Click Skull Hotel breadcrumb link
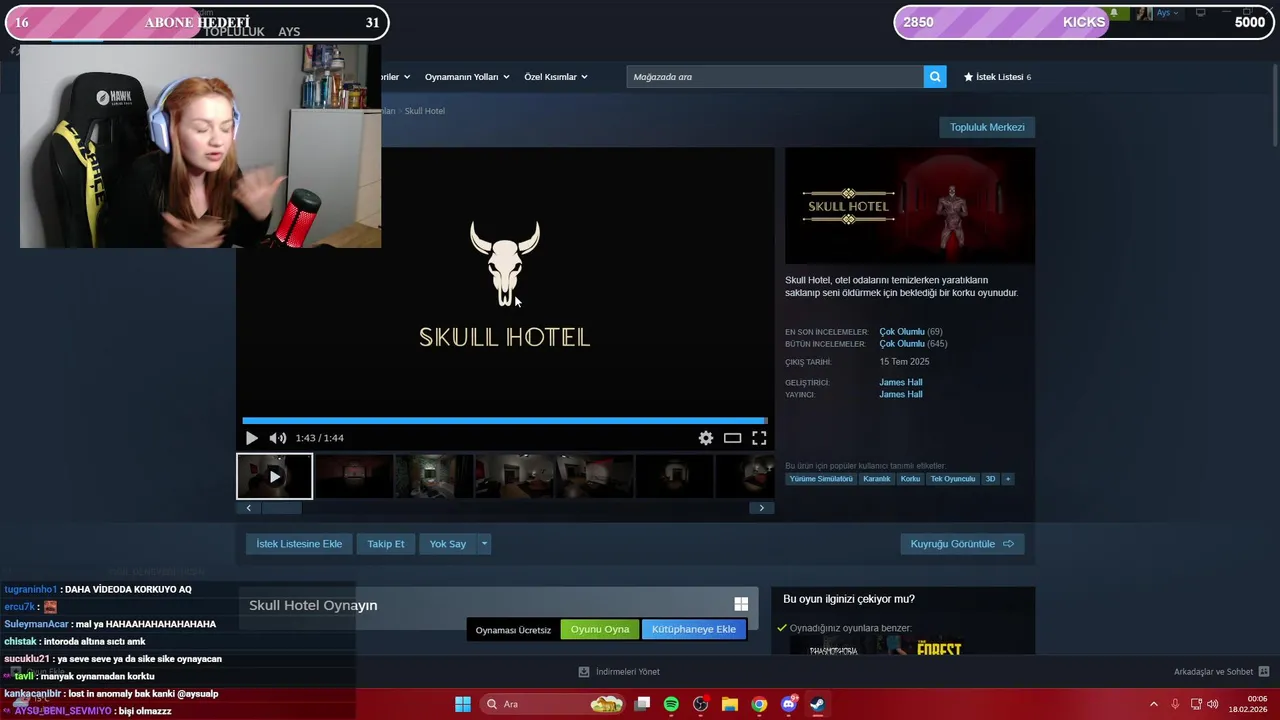The image size is (1280, 720). (425, 111)
